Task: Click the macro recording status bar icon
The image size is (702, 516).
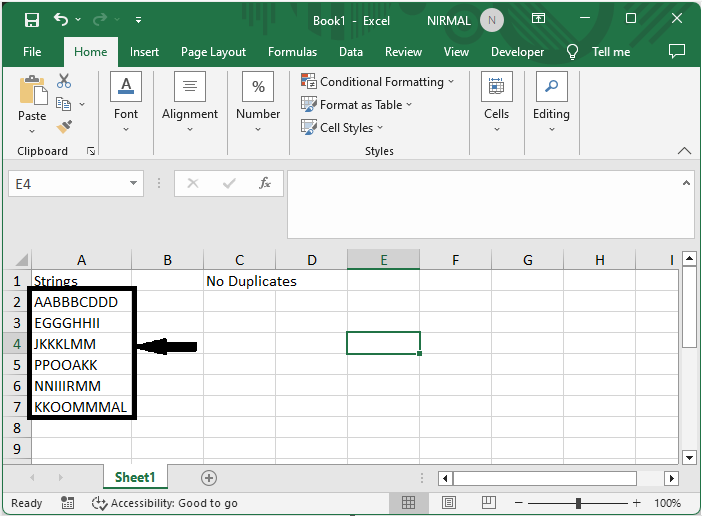Action: (x=68, y=503)
